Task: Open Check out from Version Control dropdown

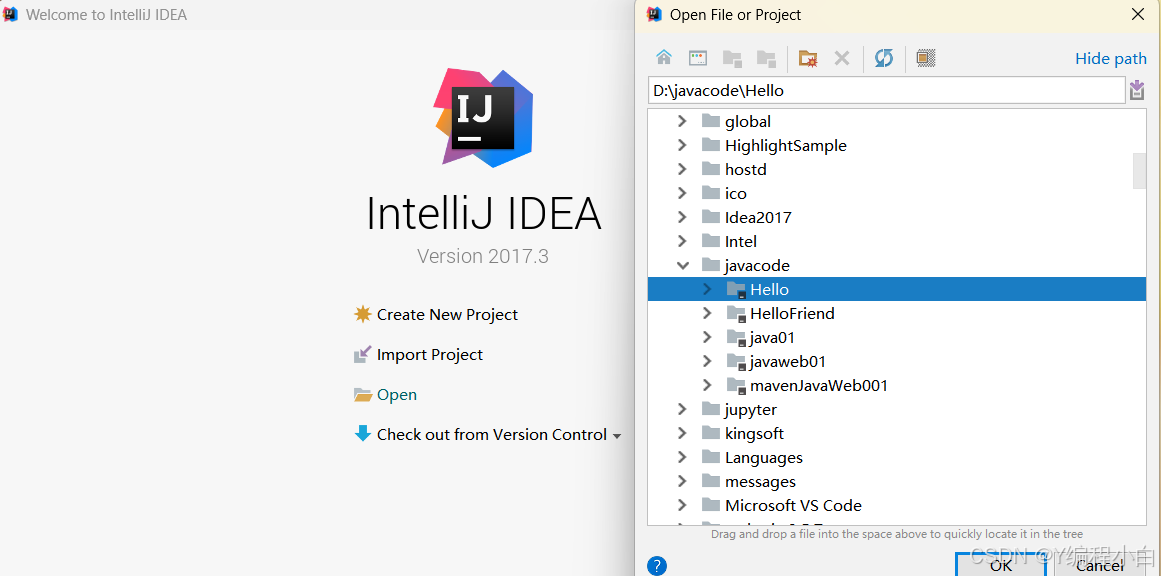Action: coord(617,436)
